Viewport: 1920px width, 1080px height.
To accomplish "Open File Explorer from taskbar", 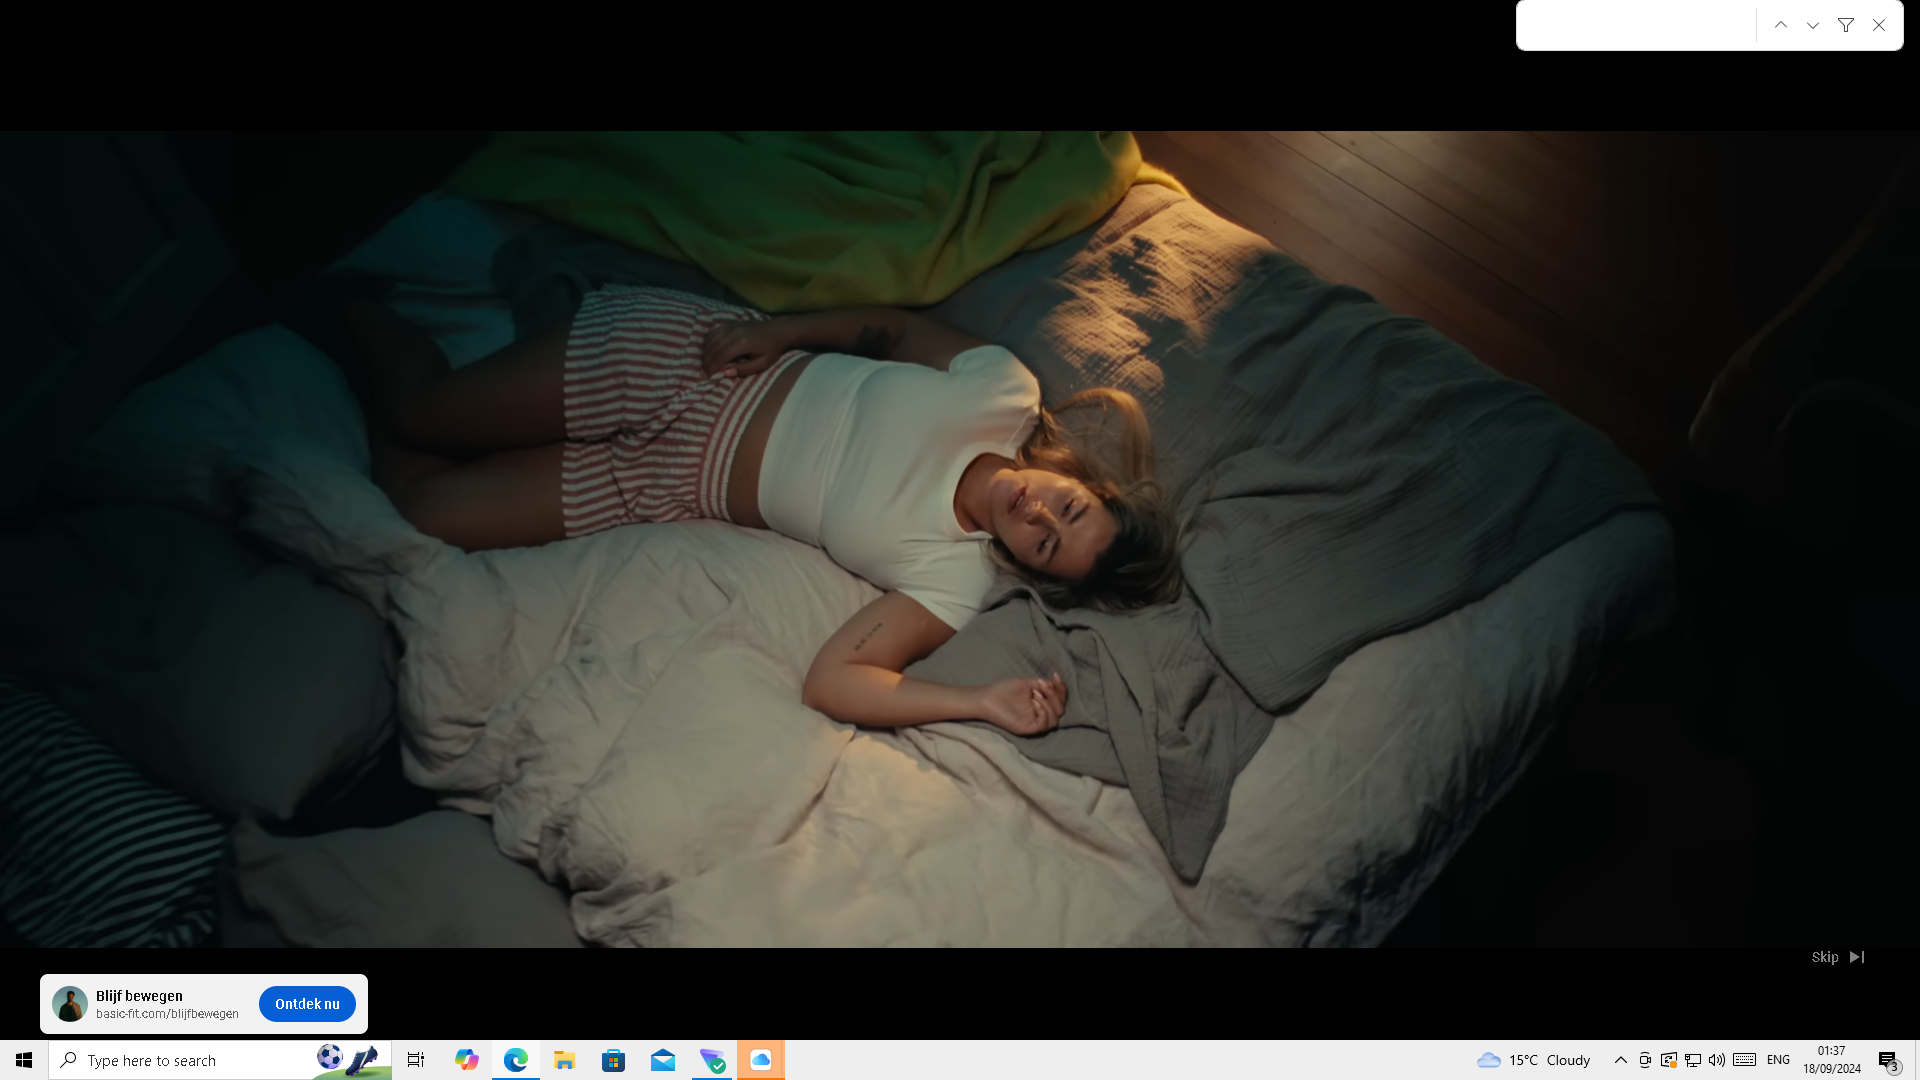I will [565, 1060].
